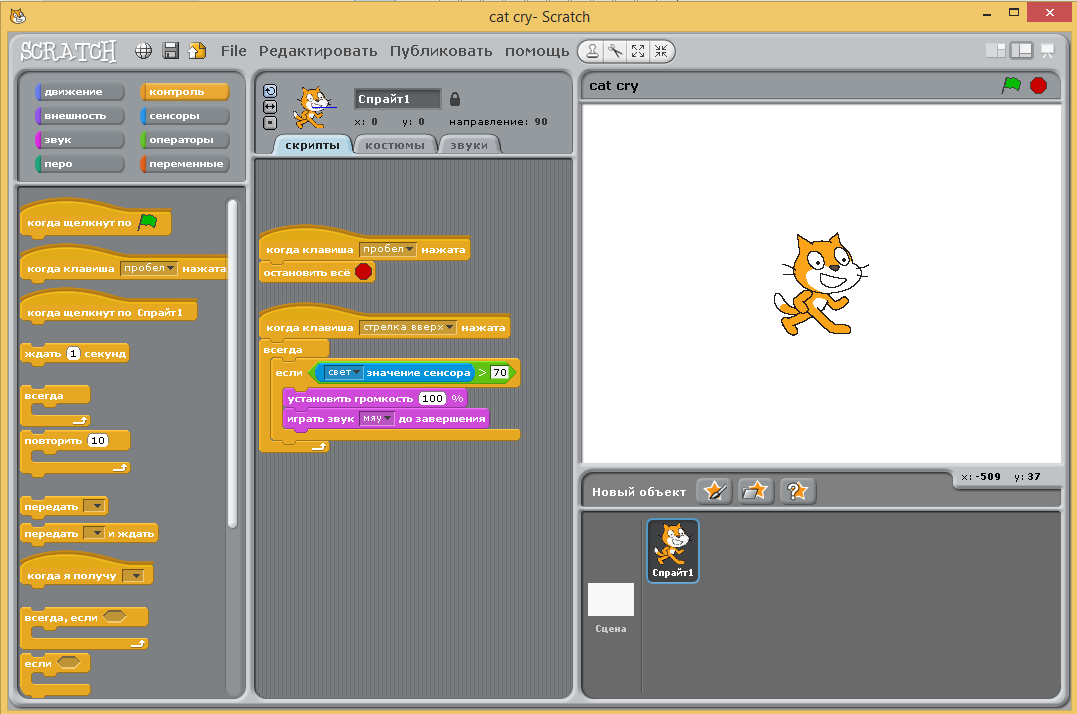
Task: Switch to full stage view mode
Action: coord(1021,51)
